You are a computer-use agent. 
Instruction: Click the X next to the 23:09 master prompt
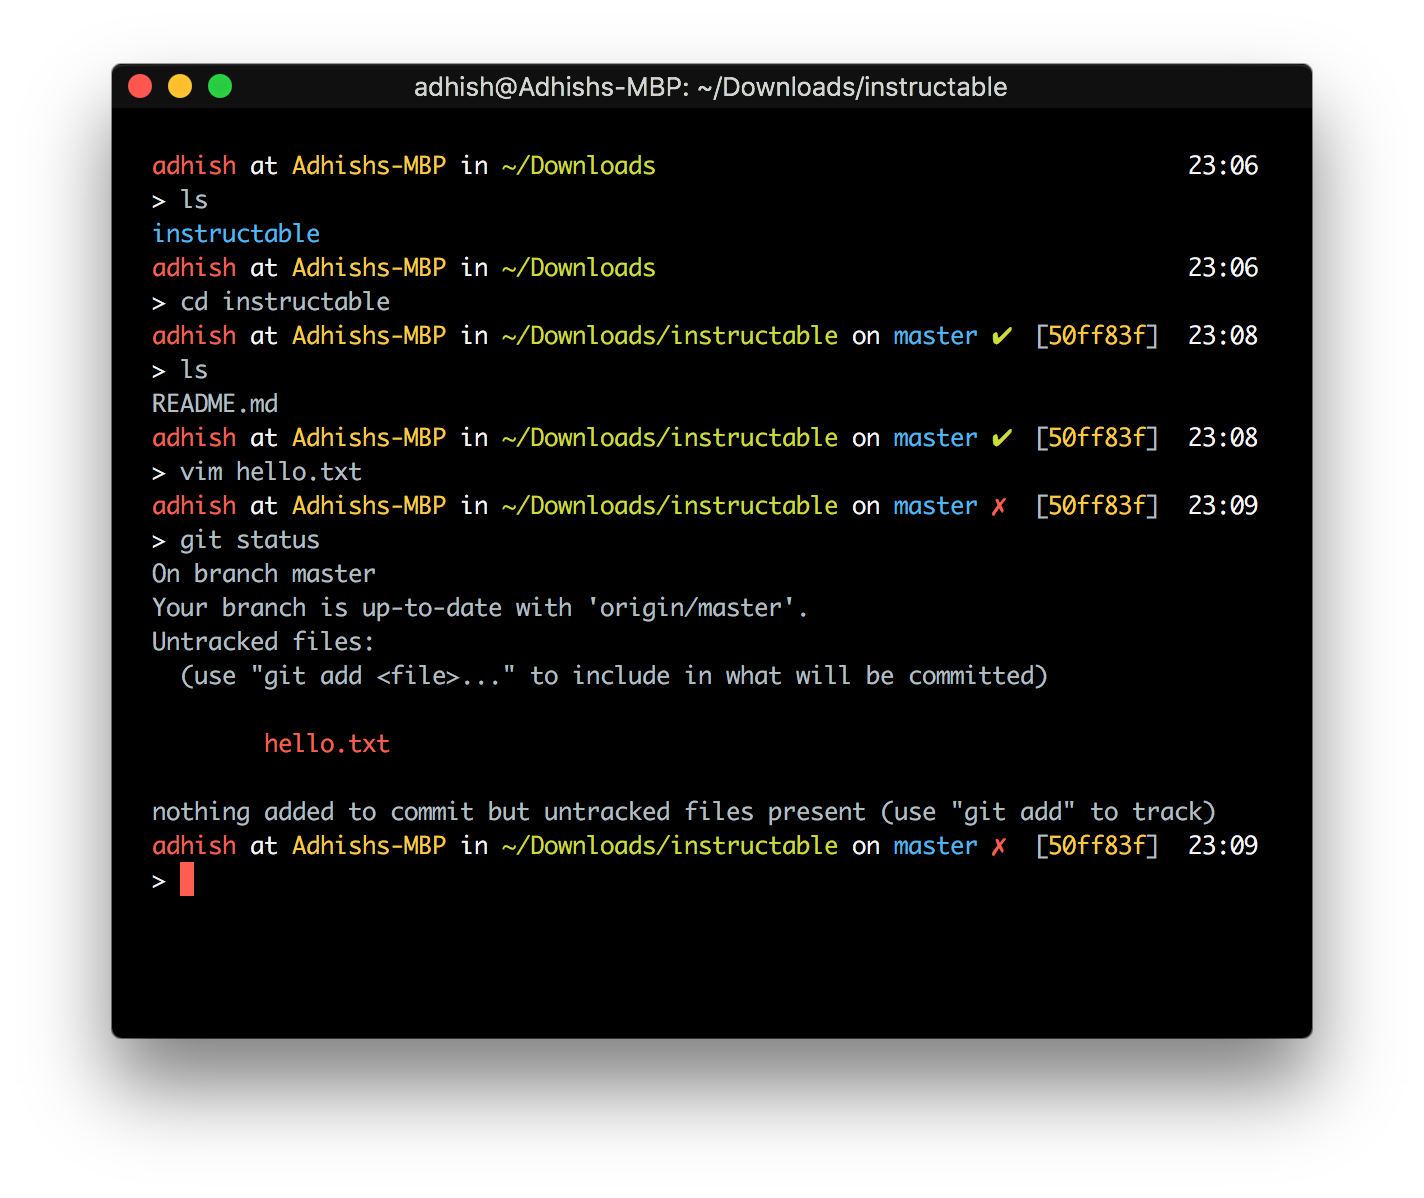tap(997, 507)
